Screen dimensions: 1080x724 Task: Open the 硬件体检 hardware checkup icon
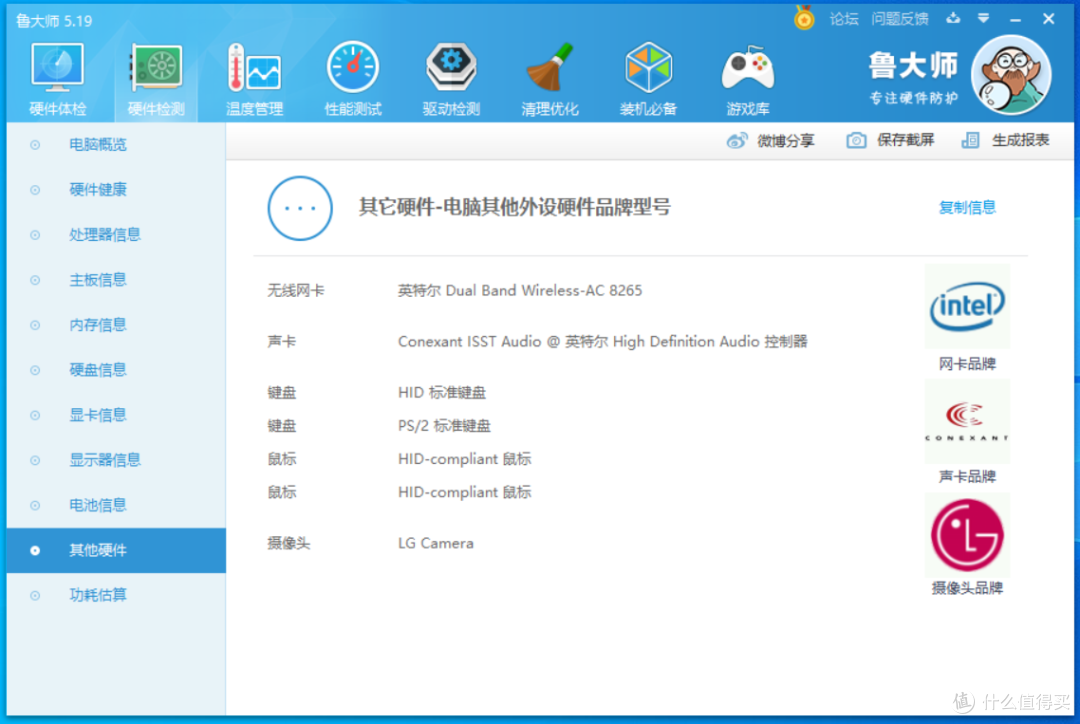(57, 79)
